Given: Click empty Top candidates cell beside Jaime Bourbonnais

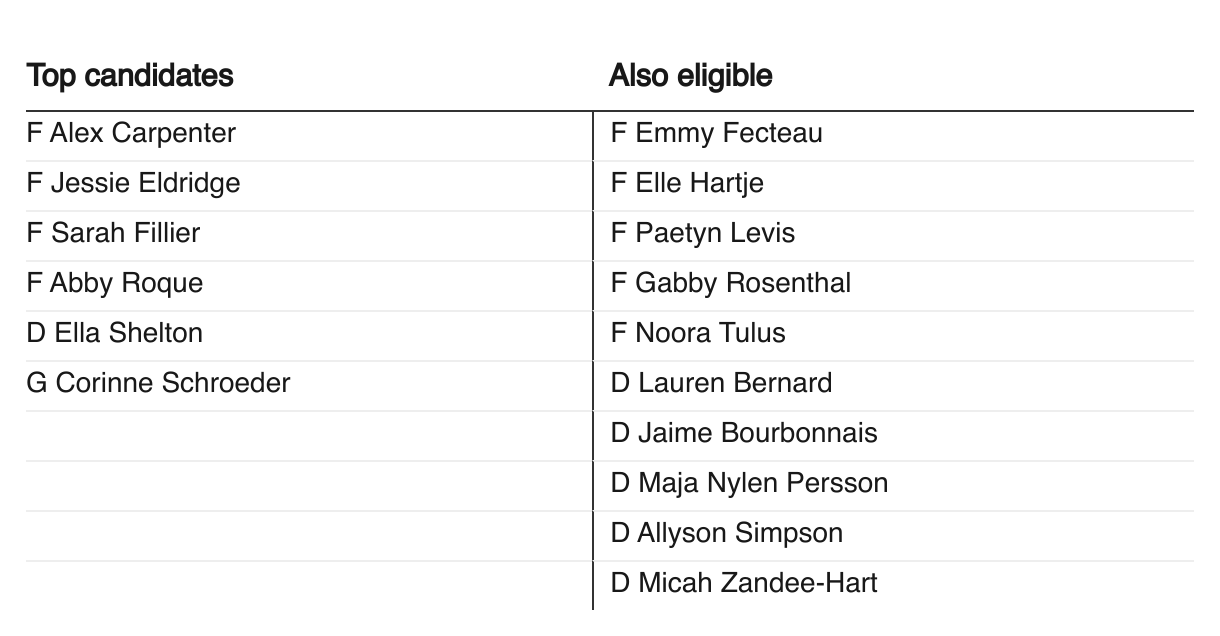Looking at the screenshot, I should coord(308,433).
